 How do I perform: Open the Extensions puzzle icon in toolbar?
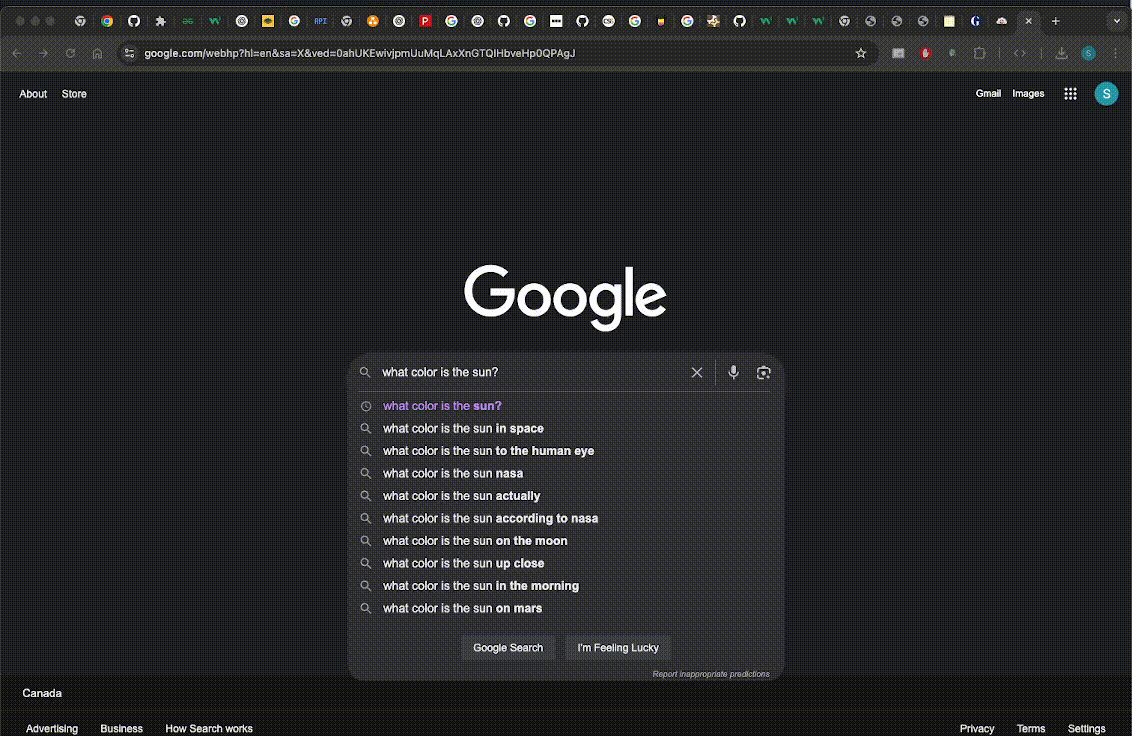(980, 53)
